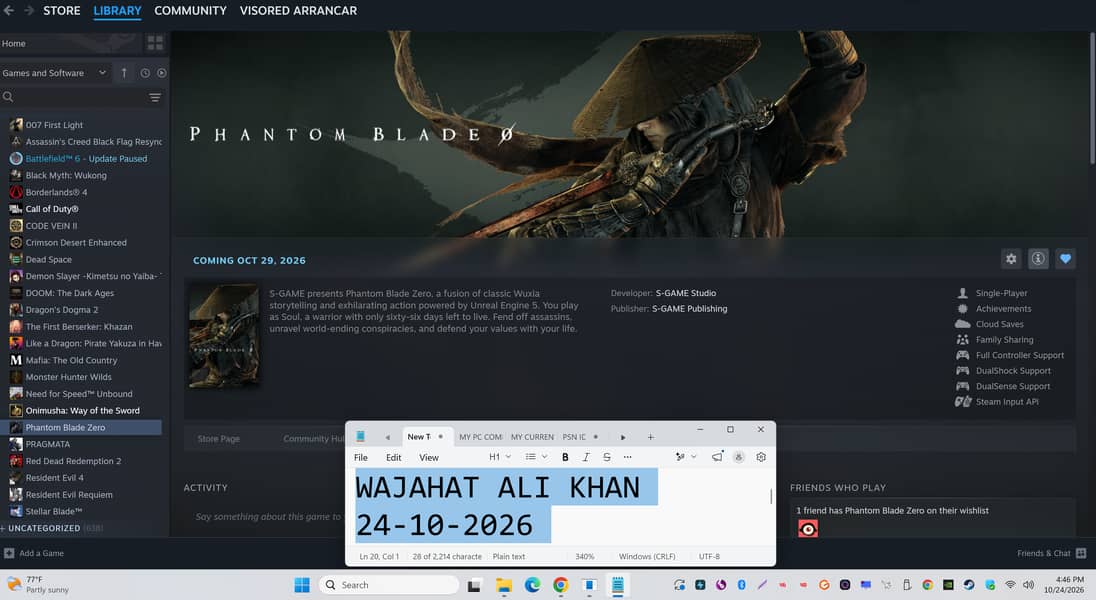Toggle the recent activity clock filter
1096x600 pixels.
point(145,73)
